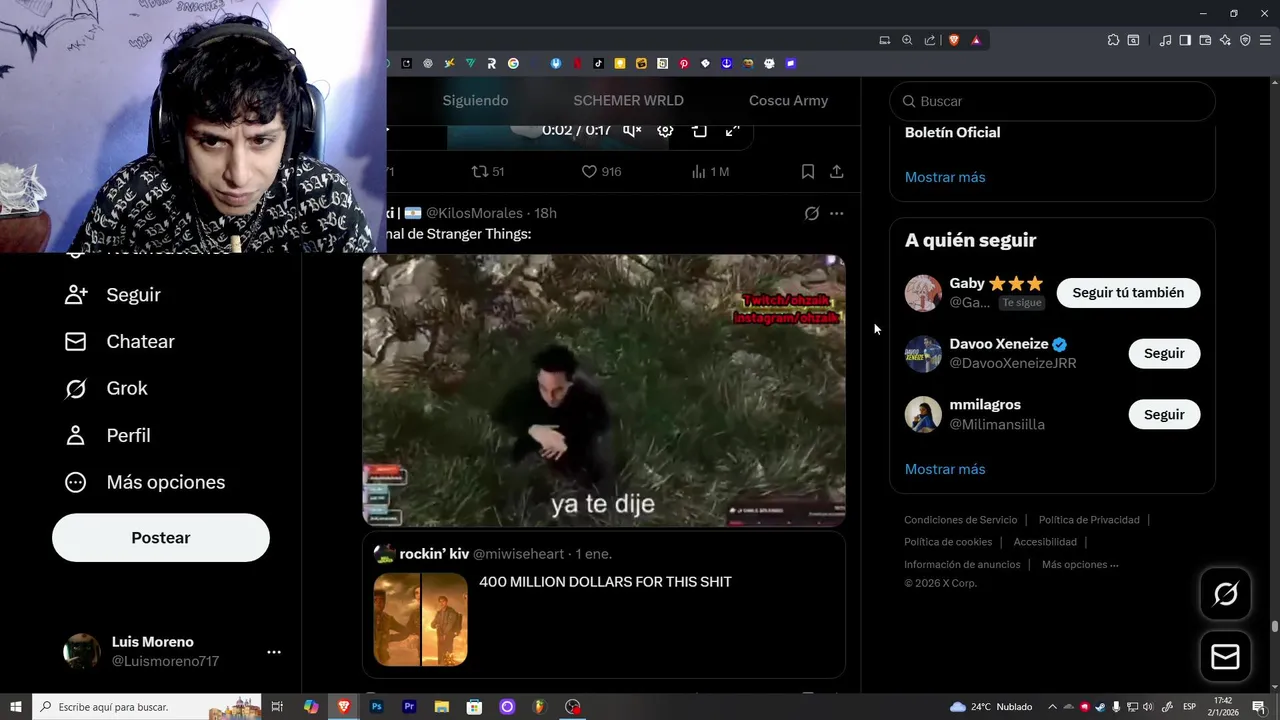Open the floating messages envelope button
The width and height of the screenshot is (1280, 720).
(1225, 656)
